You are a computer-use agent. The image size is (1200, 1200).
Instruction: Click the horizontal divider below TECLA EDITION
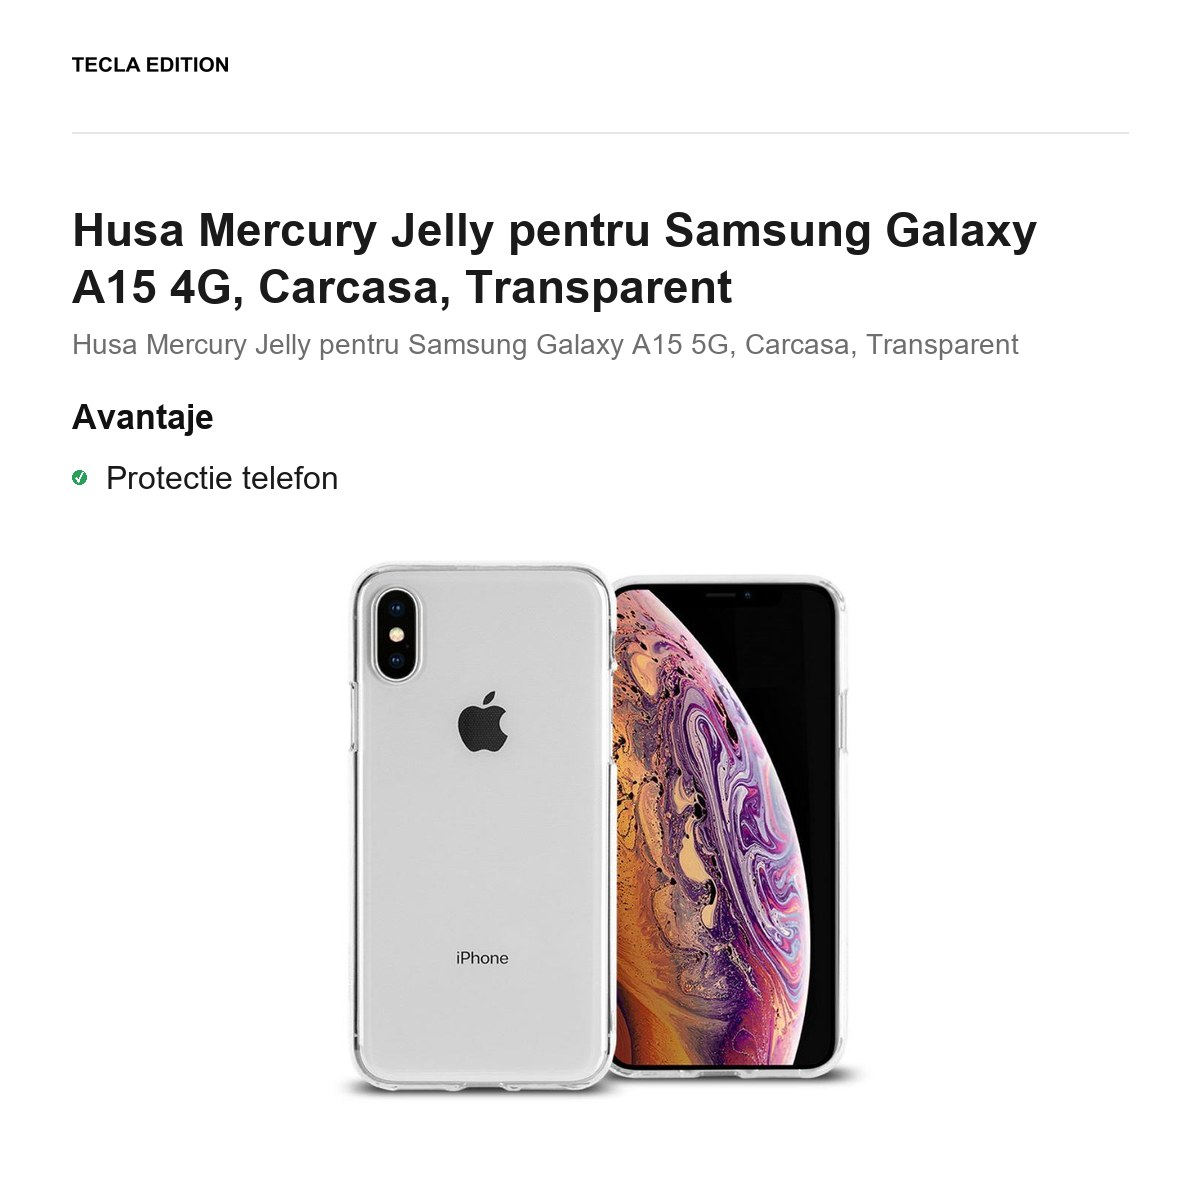click(x=600, y=133)
